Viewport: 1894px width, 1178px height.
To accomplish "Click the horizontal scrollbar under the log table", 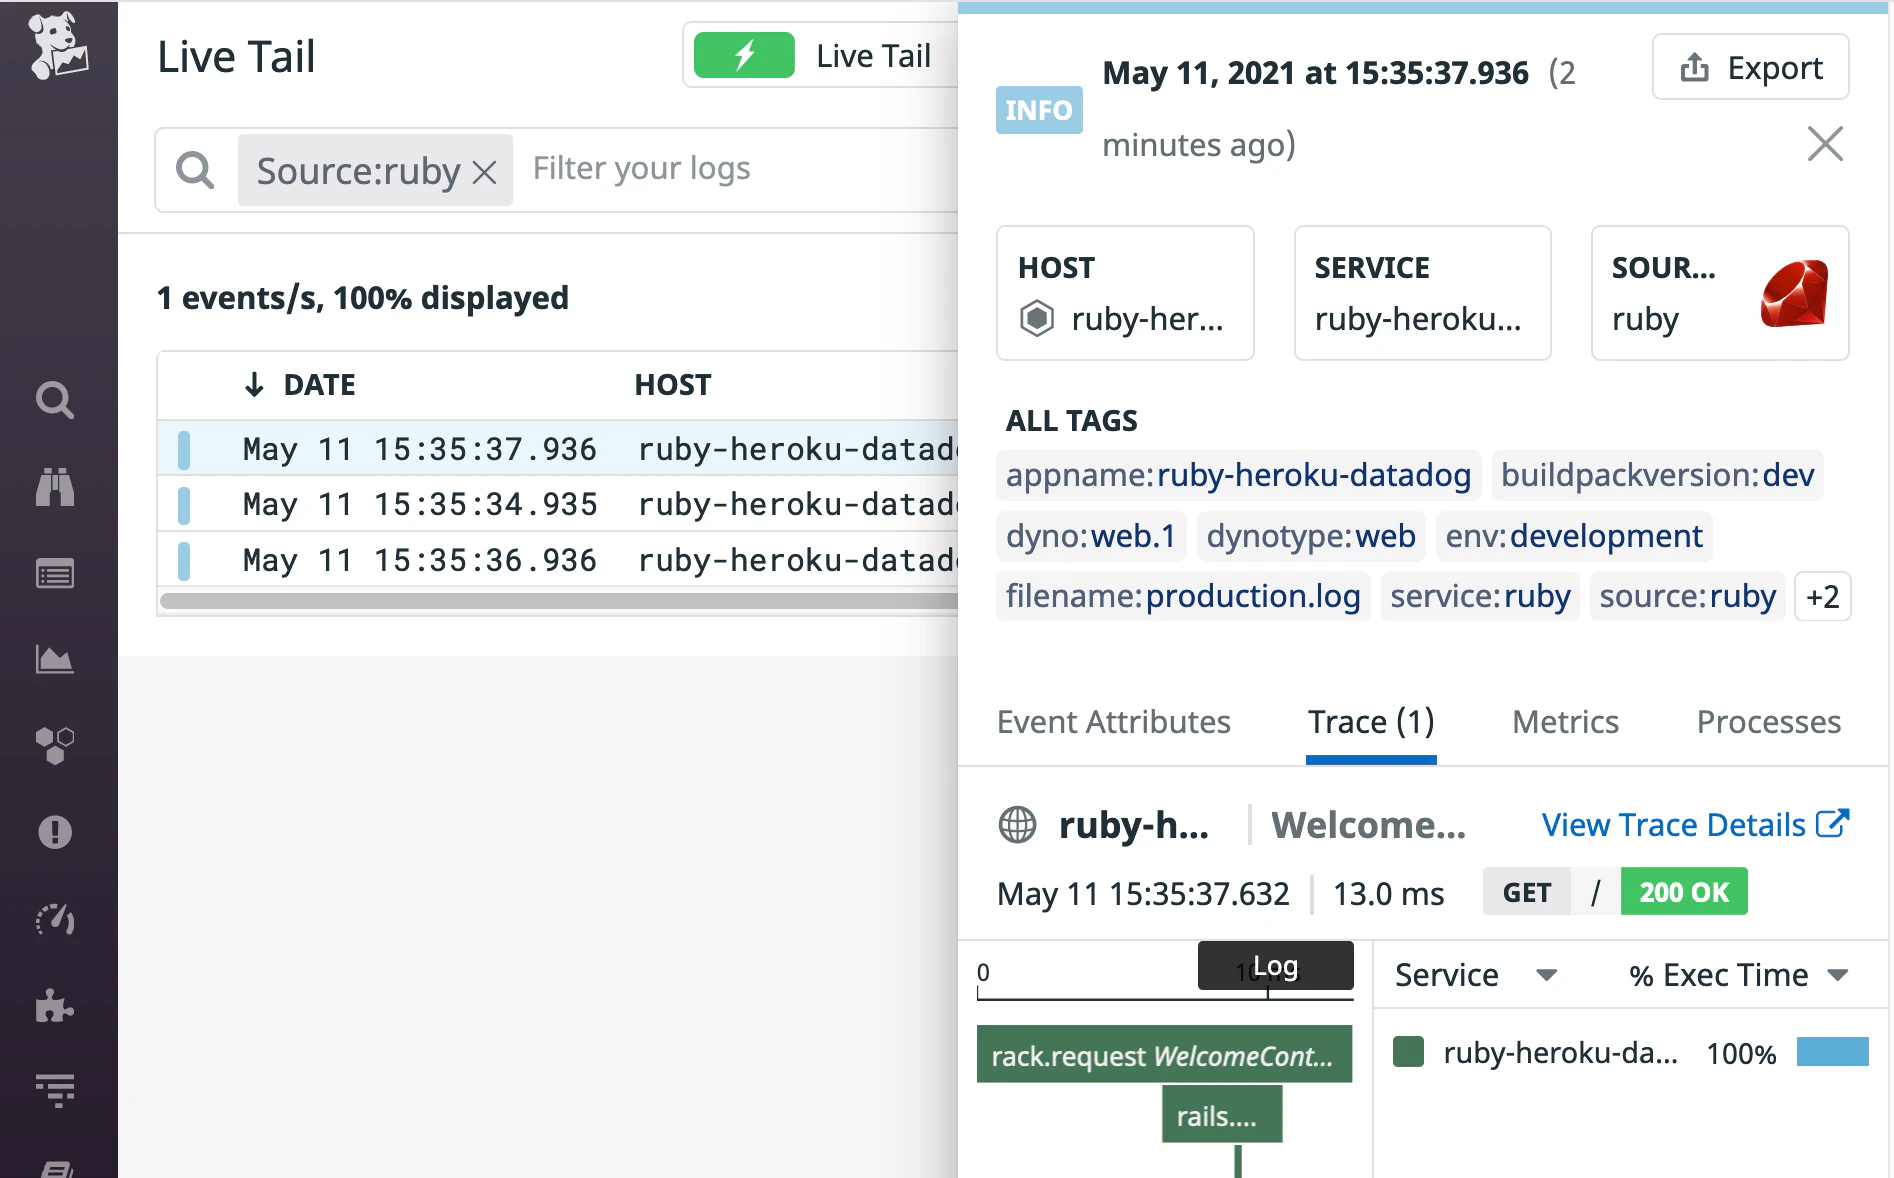I will pyautogui.click(x=558, y=601).
